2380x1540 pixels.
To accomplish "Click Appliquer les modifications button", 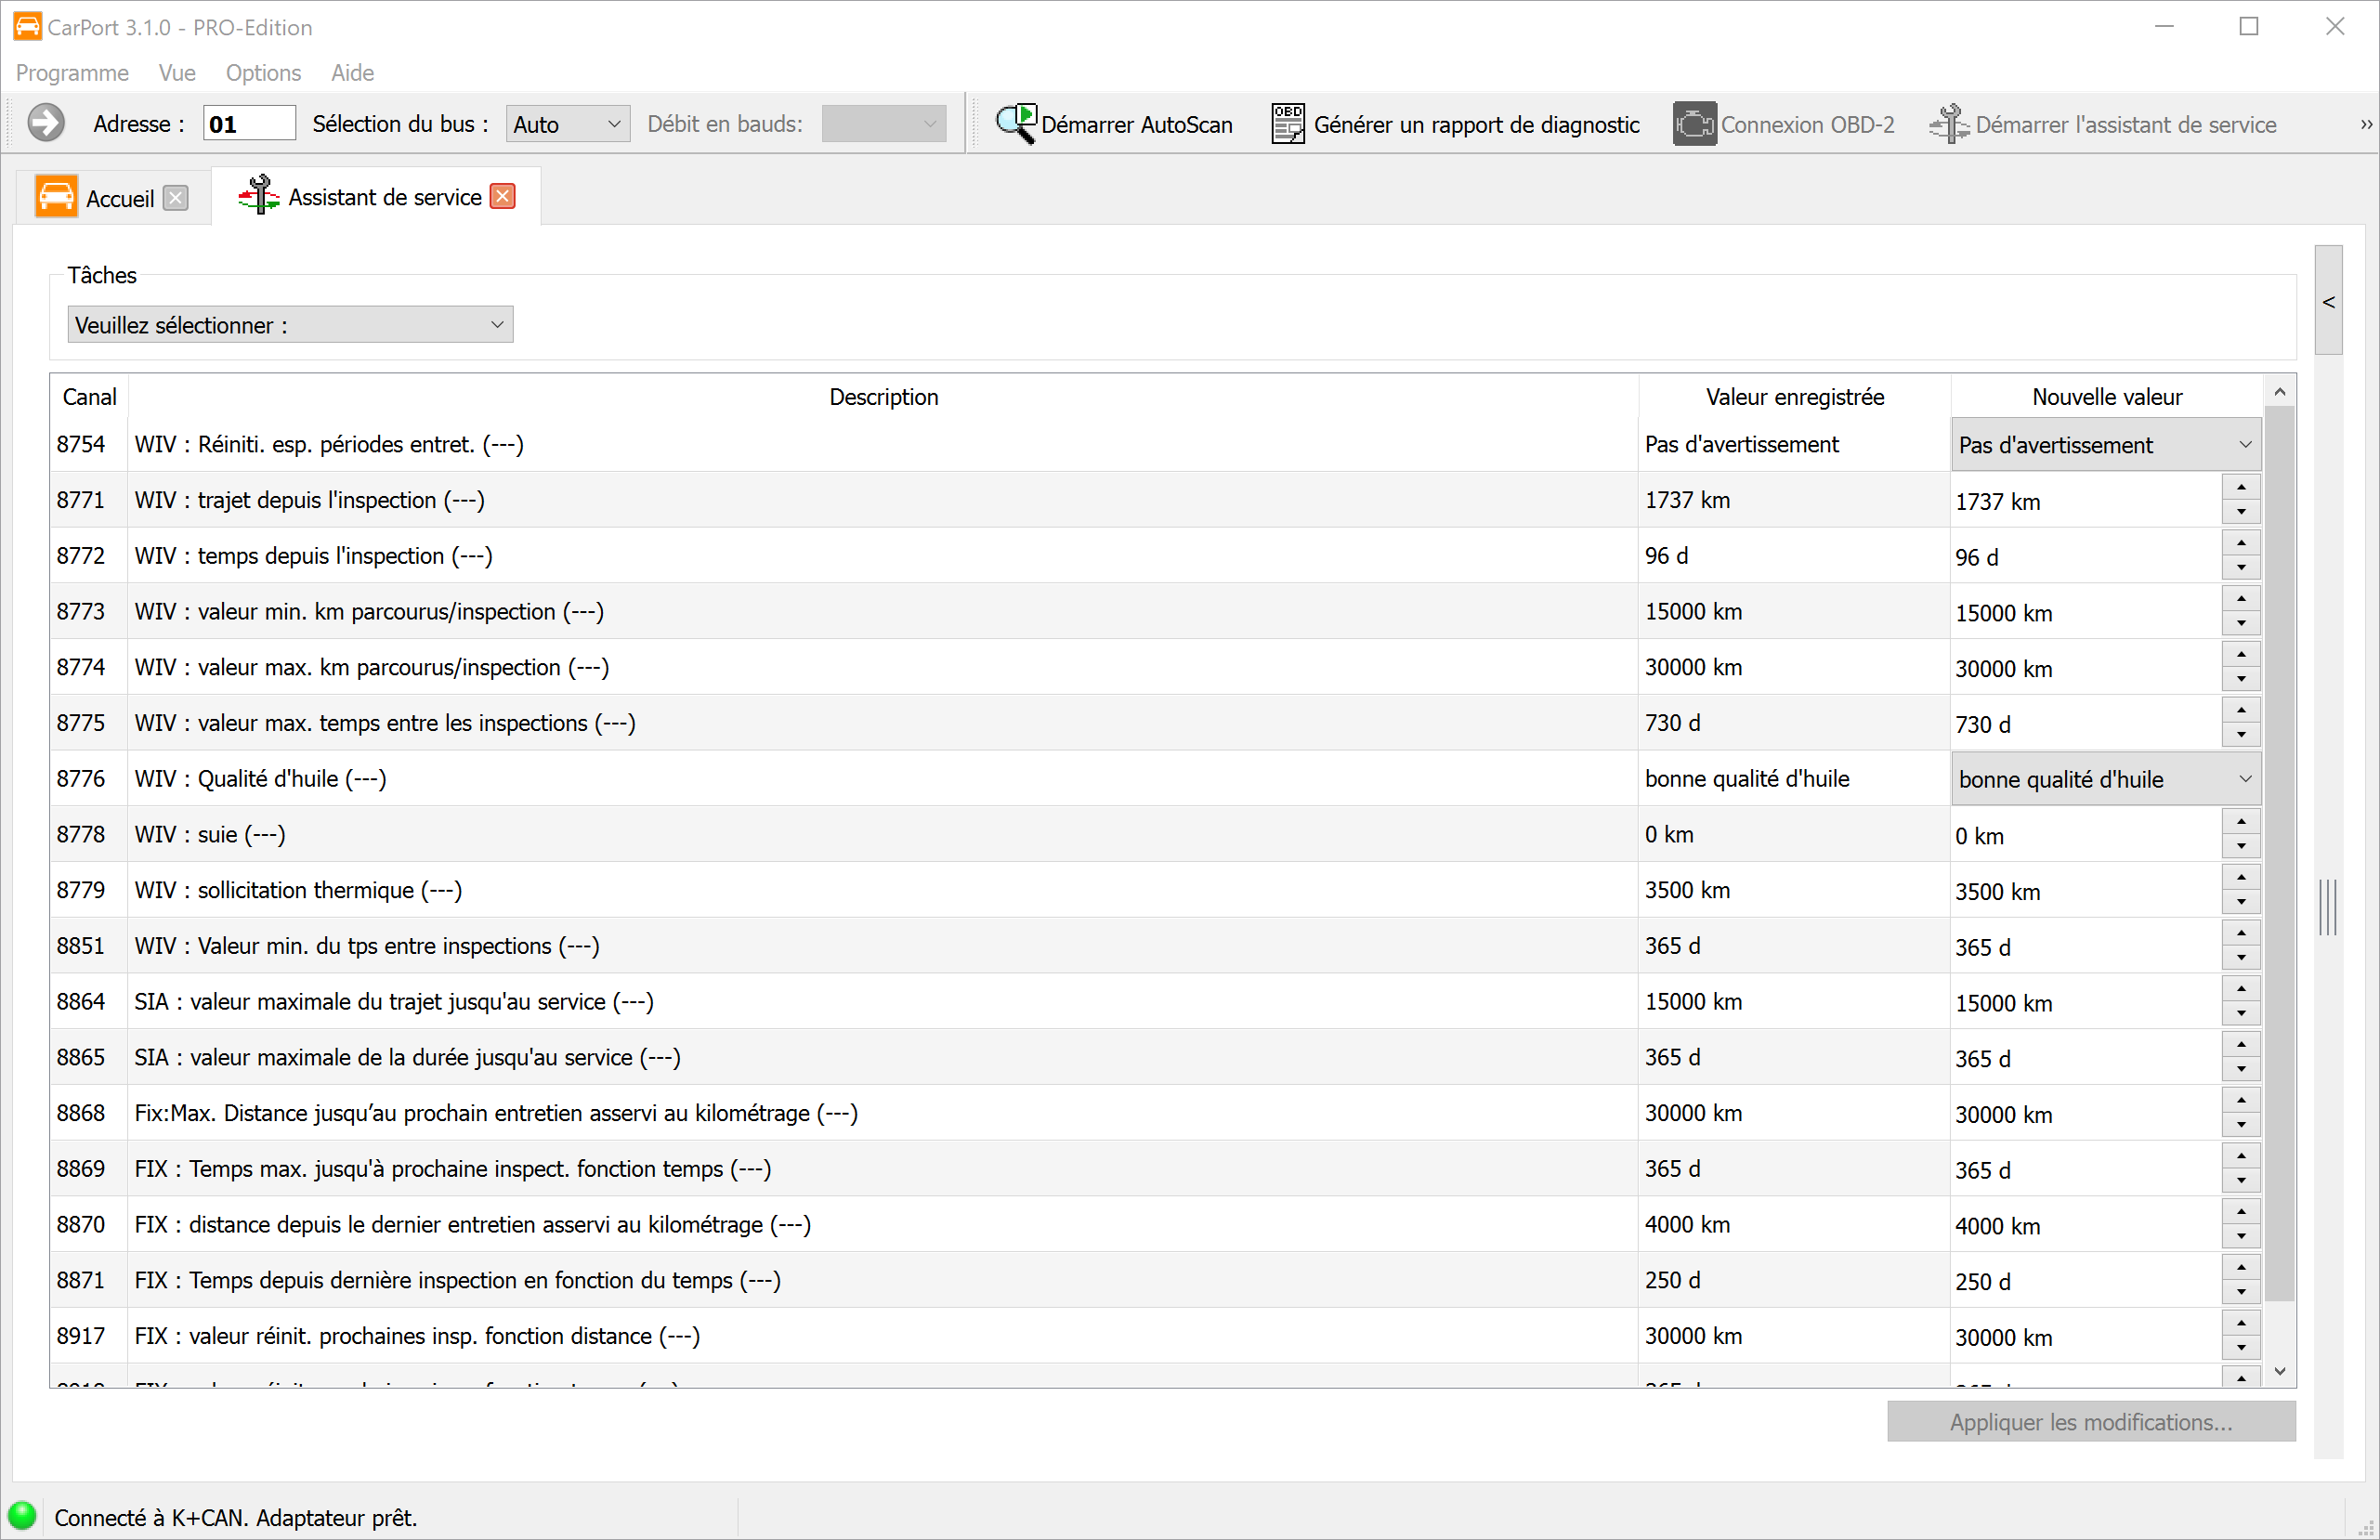I will 2090,1422.
